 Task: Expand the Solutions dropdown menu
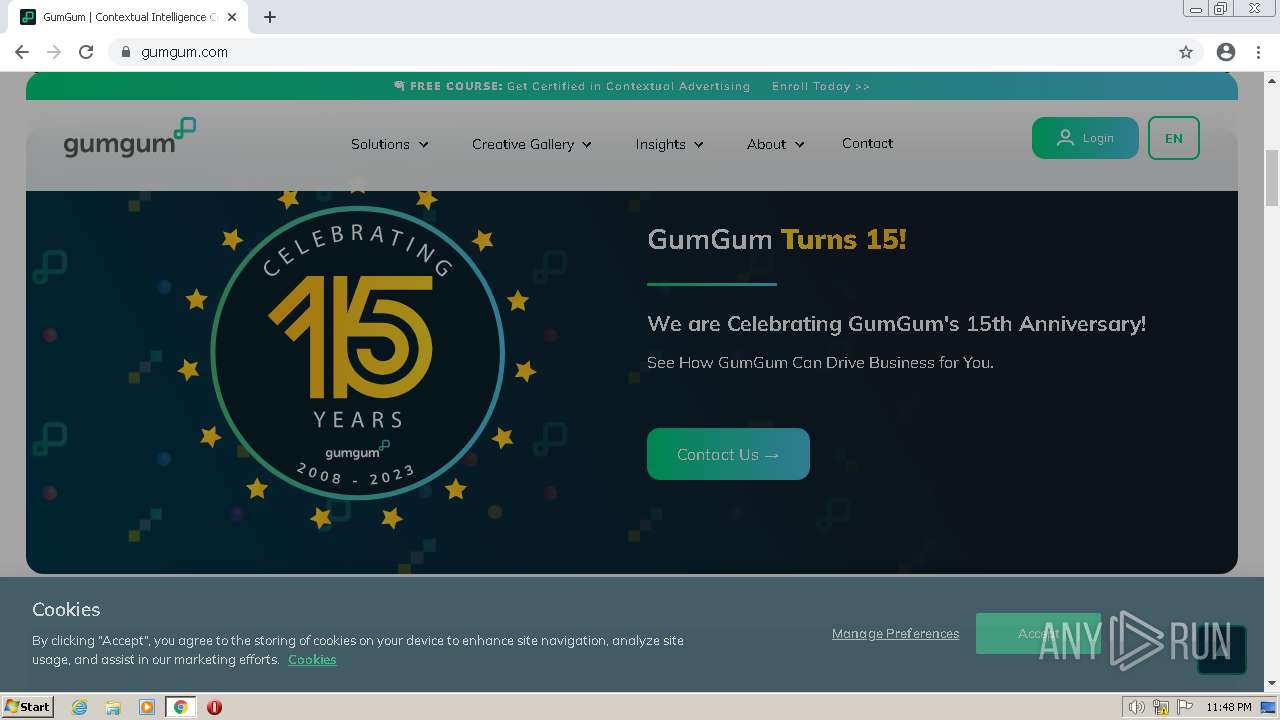[x=390, y=144]
